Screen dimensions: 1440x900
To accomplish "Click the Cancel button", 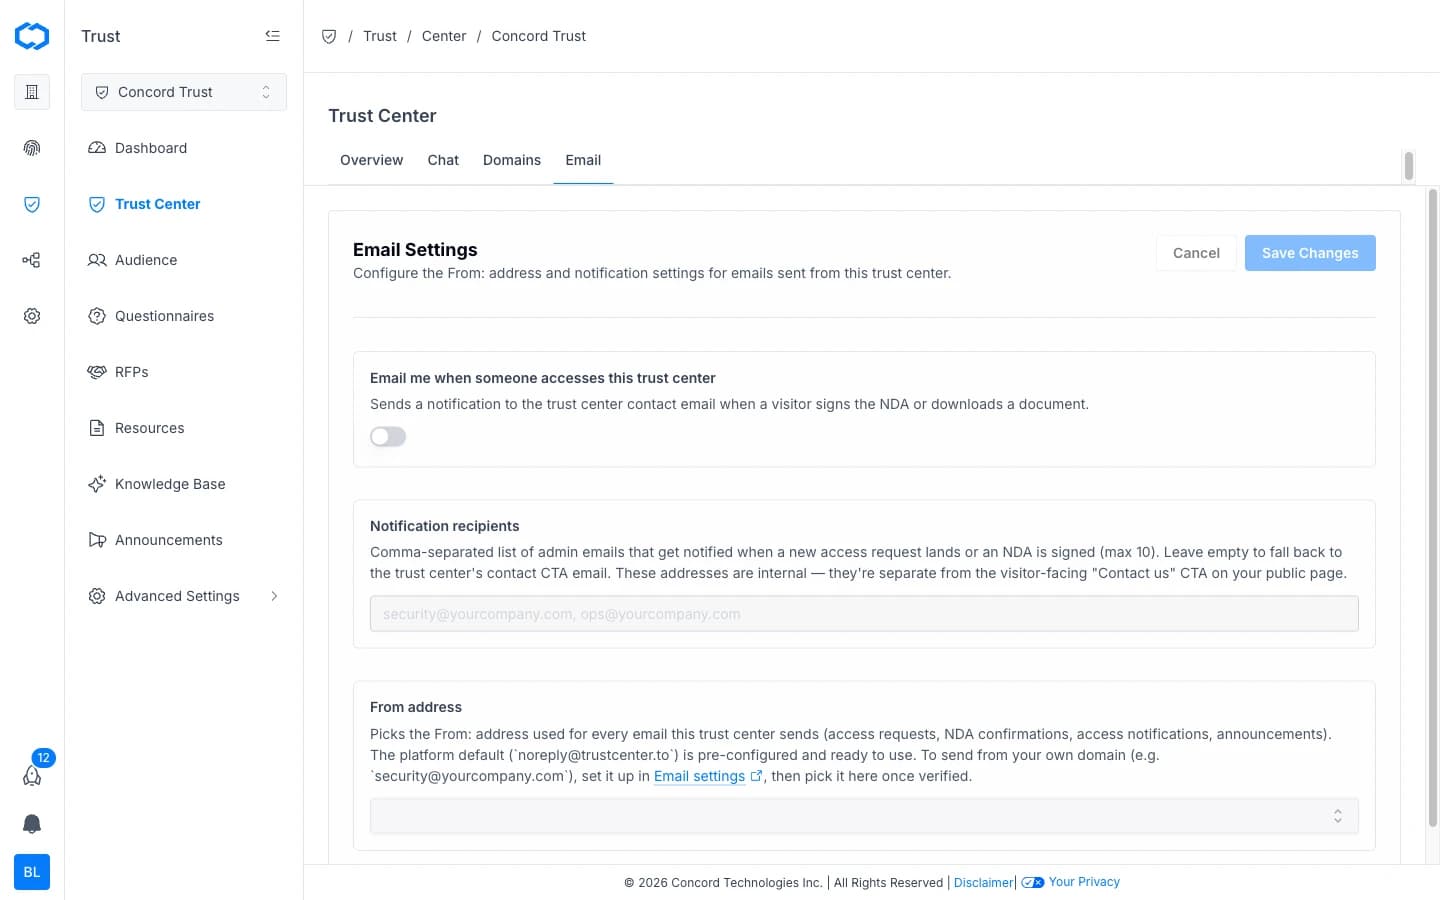I will 1196,253.
